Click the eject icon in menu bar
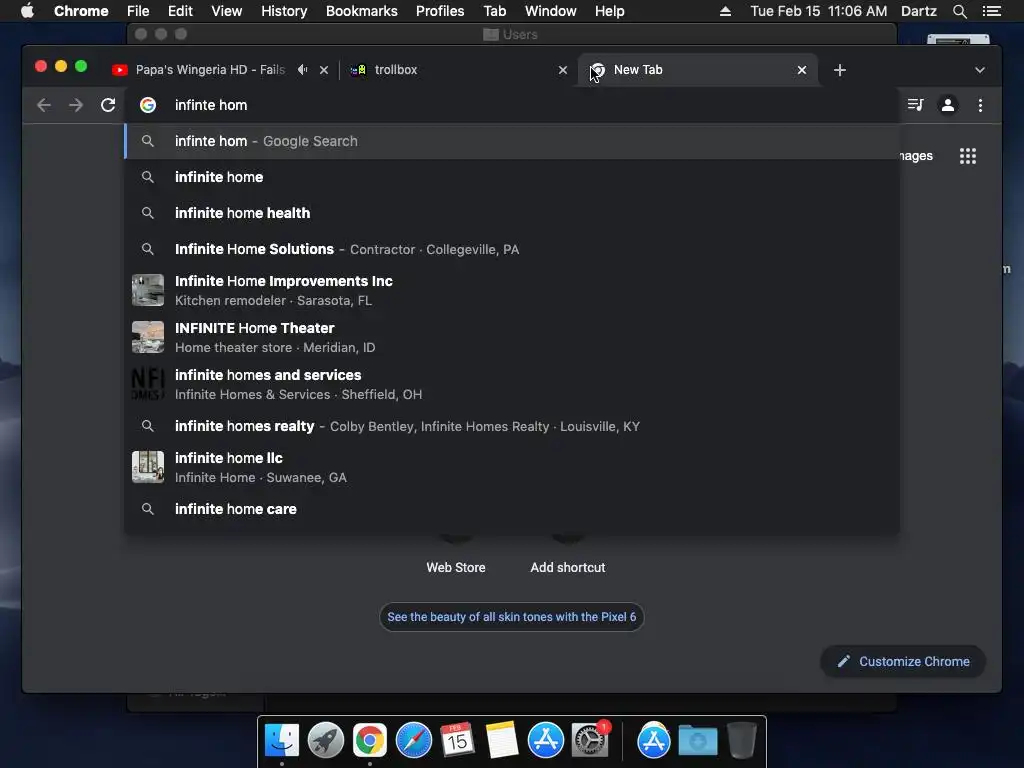Viewport: 1024px width, 768px height. [725, 11]
